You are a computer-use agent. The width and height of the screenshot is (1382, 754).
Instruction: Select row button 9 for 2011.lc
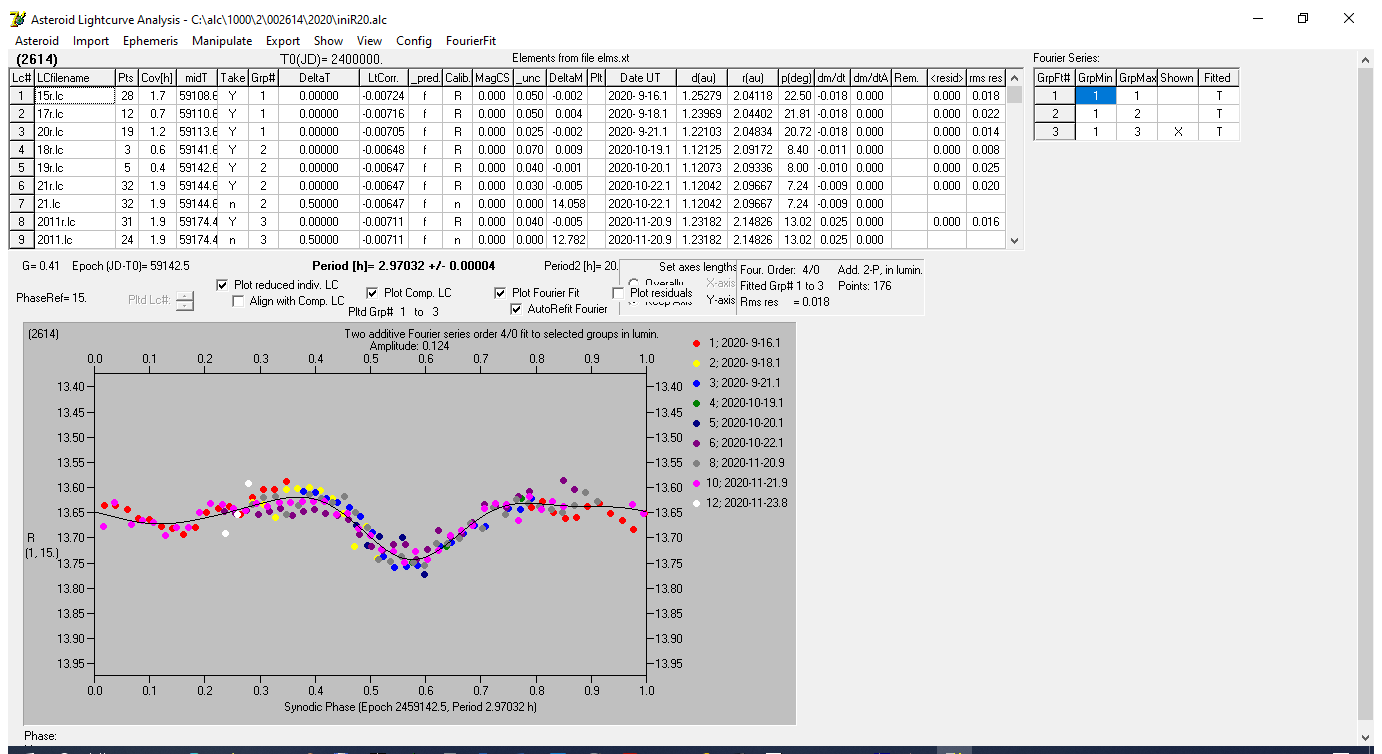pyautogui.click(x=21, y=240)
